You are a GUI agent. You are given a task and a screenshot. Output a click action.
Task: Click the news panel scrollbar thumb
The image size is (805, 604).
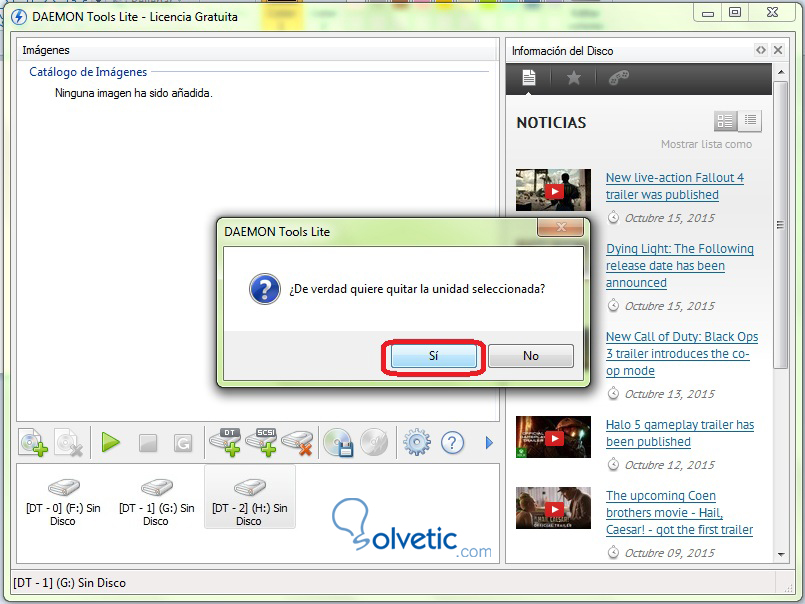point(781,224)
